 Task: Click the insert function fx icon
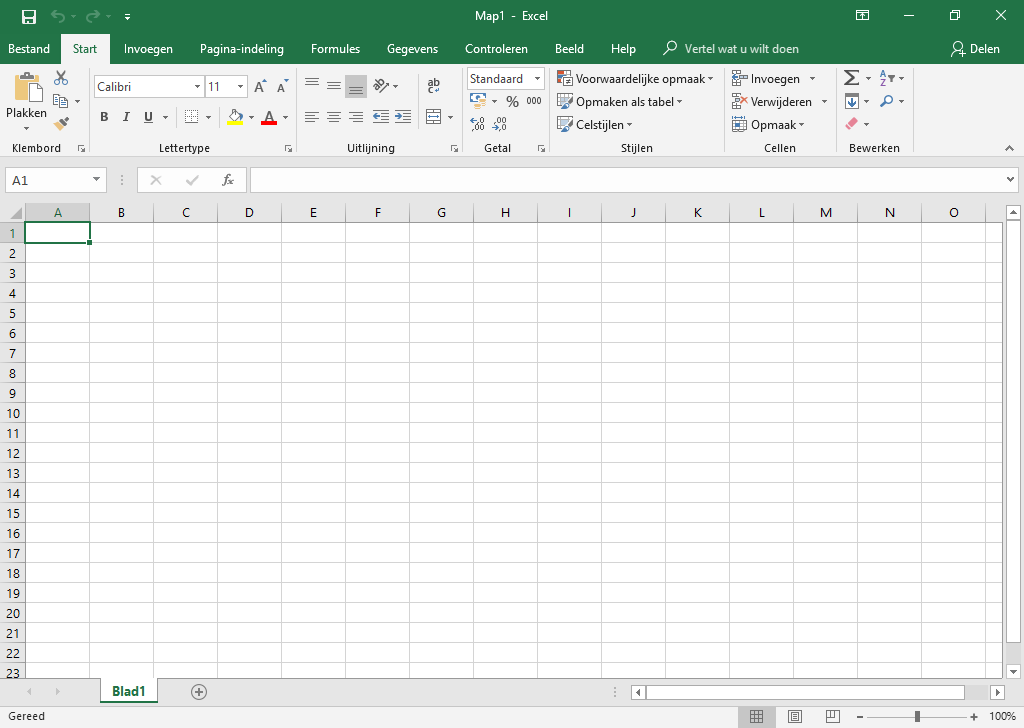pyautogui.click(x=228, y=180)
